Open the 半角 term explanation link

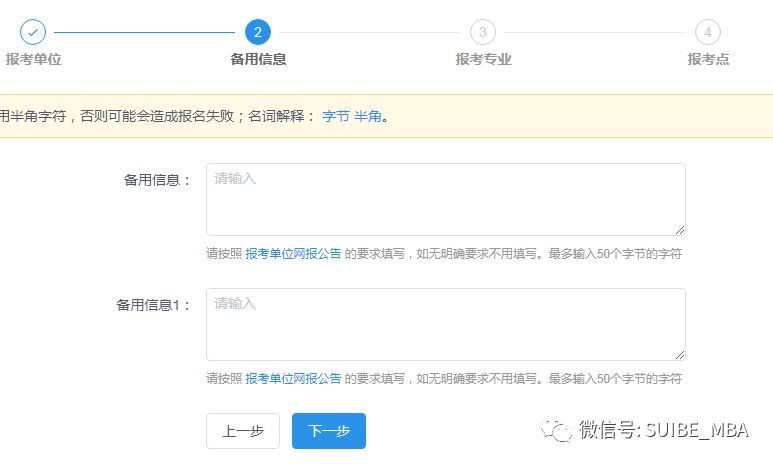coord(367,116)
